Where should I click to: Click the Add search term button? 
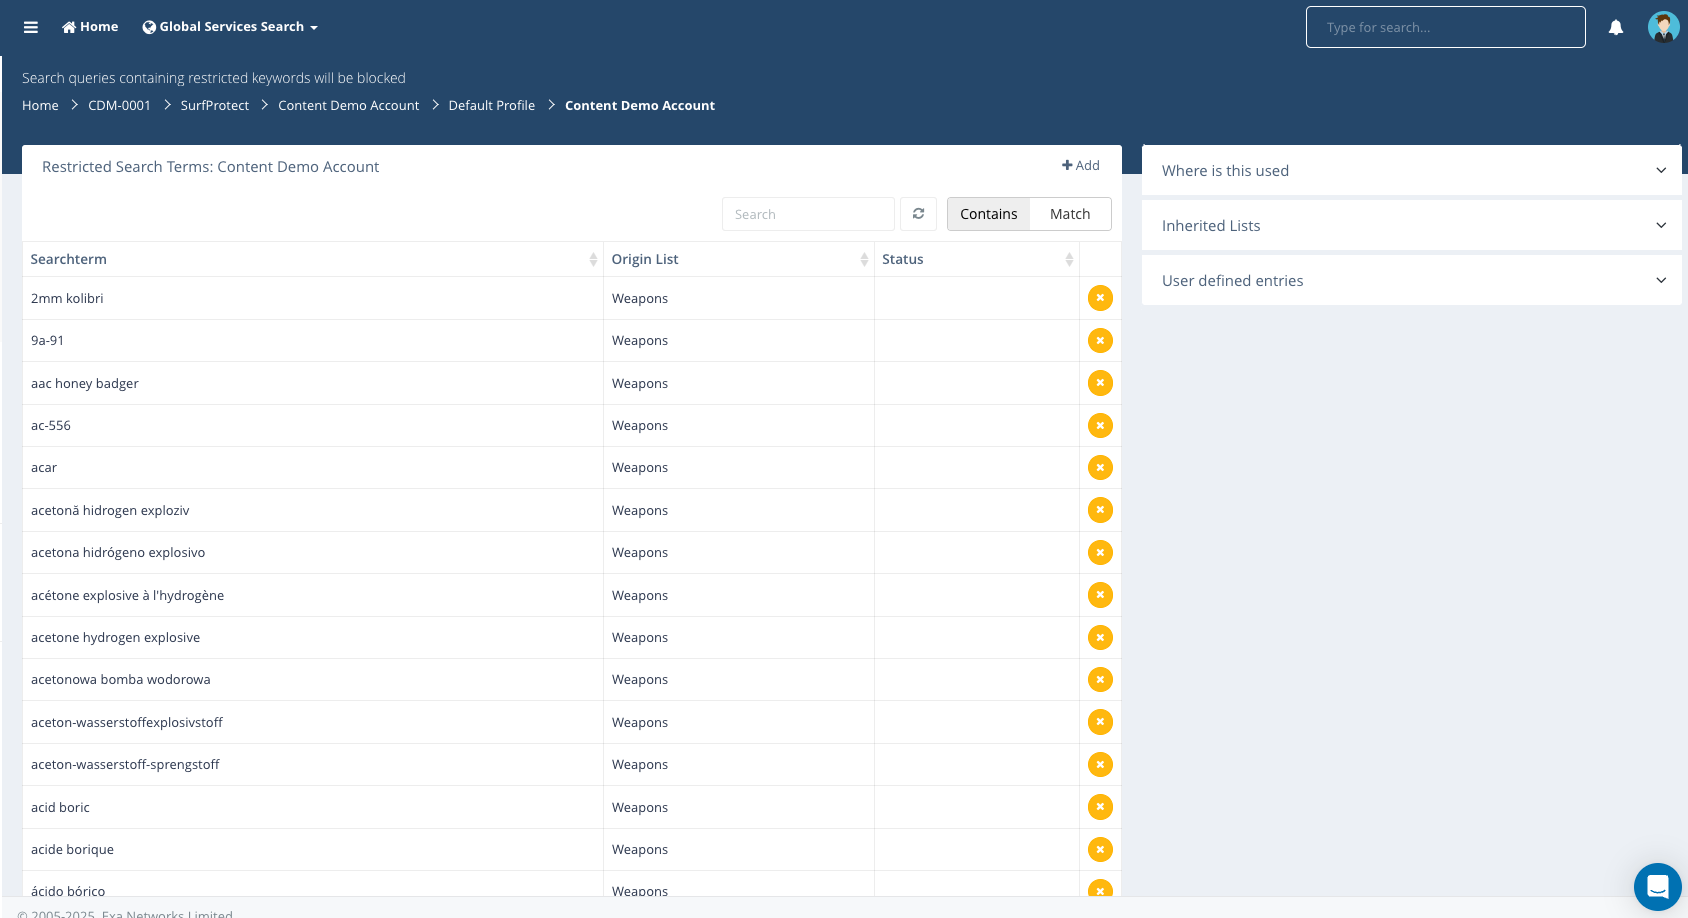coord(1080,166)
